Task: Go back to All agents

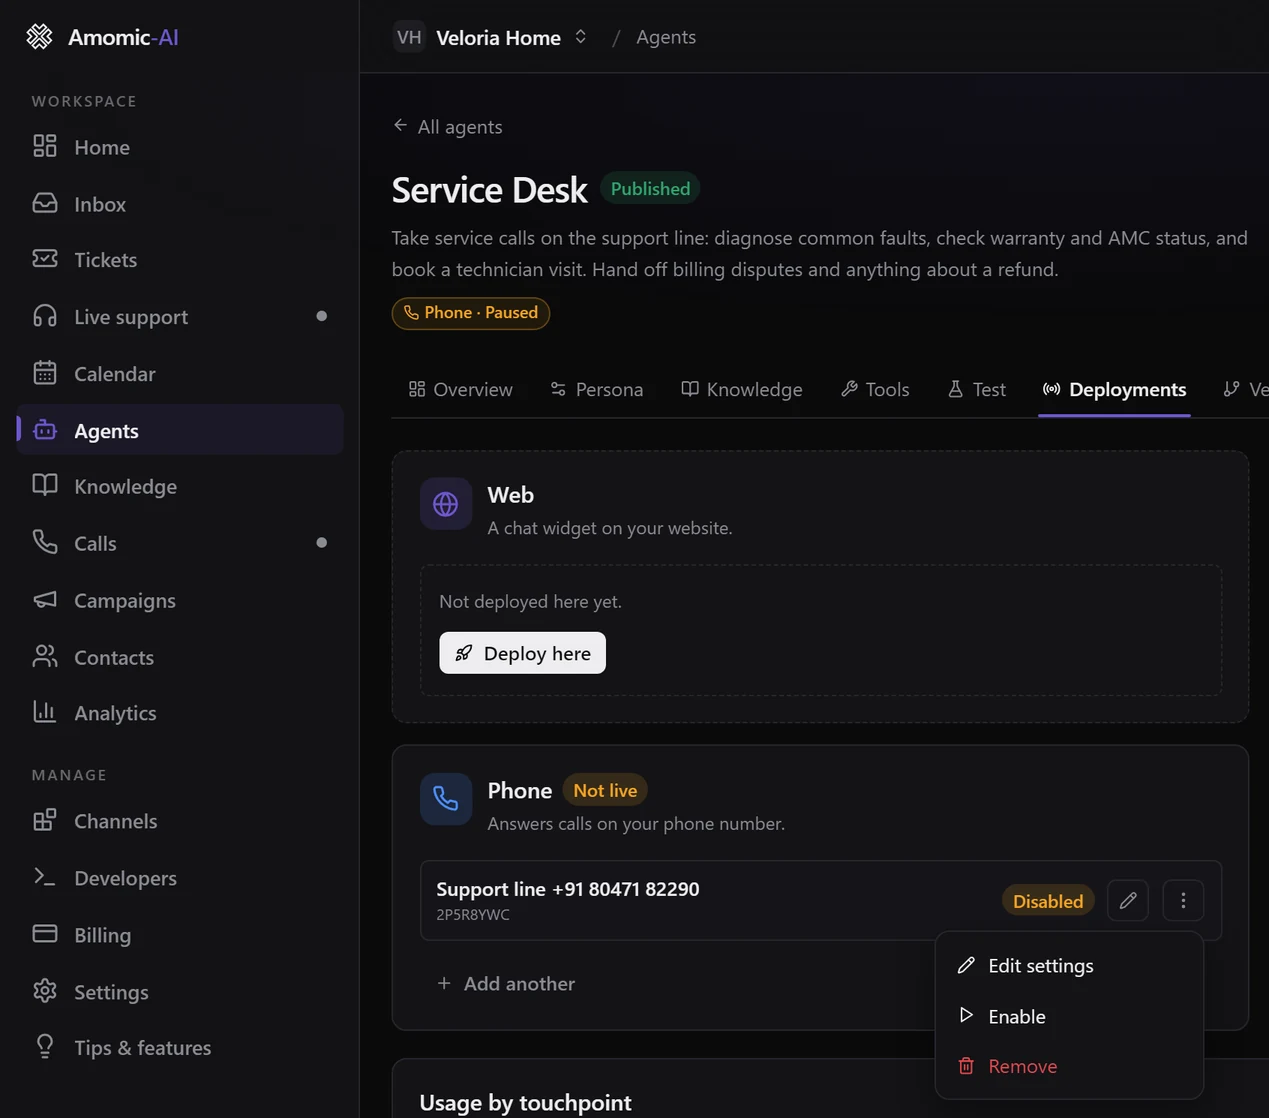Action: (448, 127)
